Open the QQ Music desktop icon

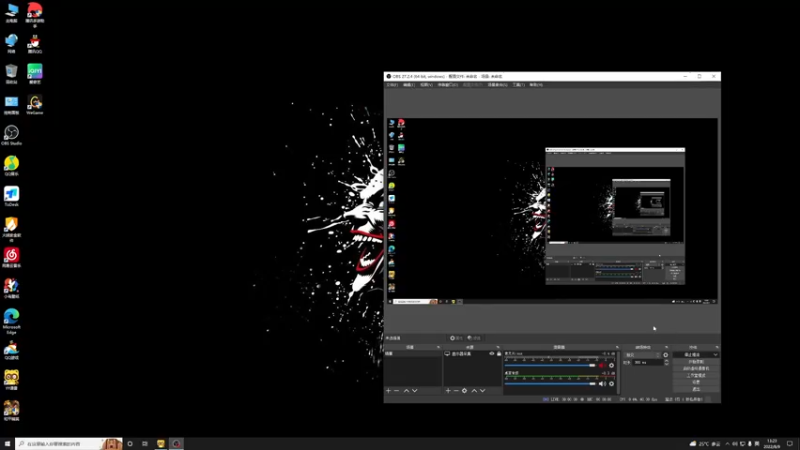[x=11, y=166]
